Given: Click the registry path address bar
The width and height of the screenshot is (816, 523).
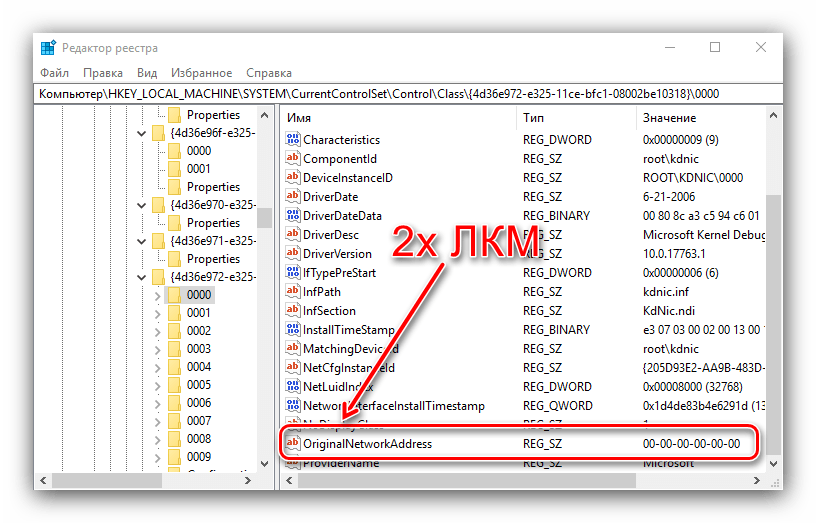Looking at the screenshot, I should (400, 94).
